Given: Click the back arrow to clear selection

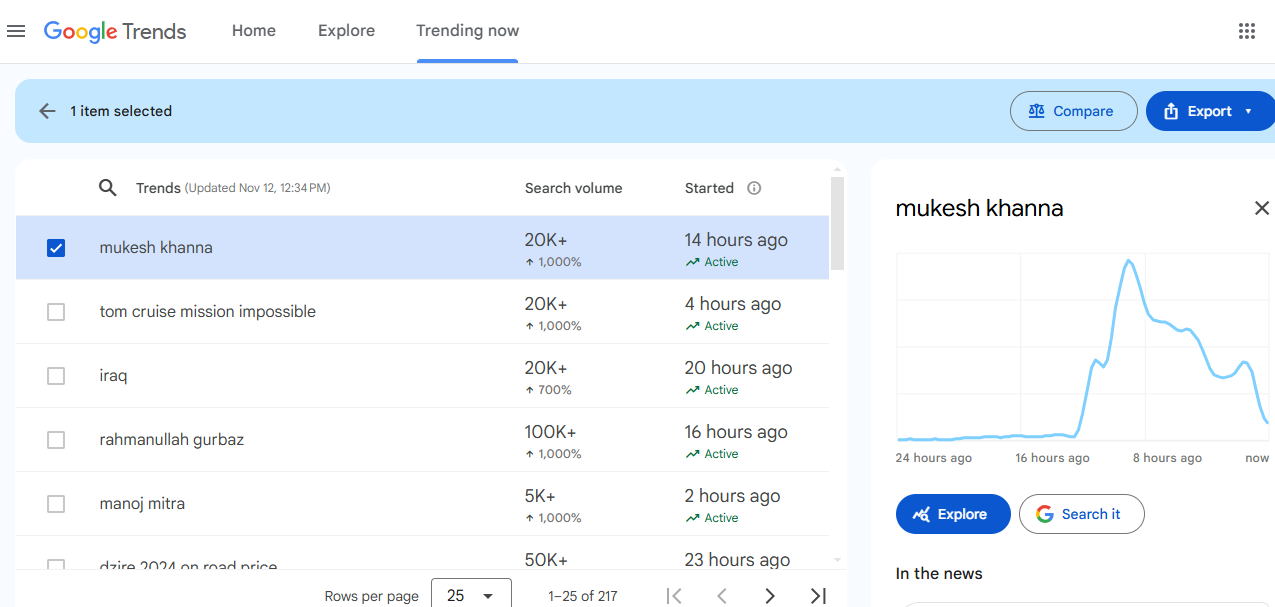Looking at the screenshot, I should click(47, 111).
